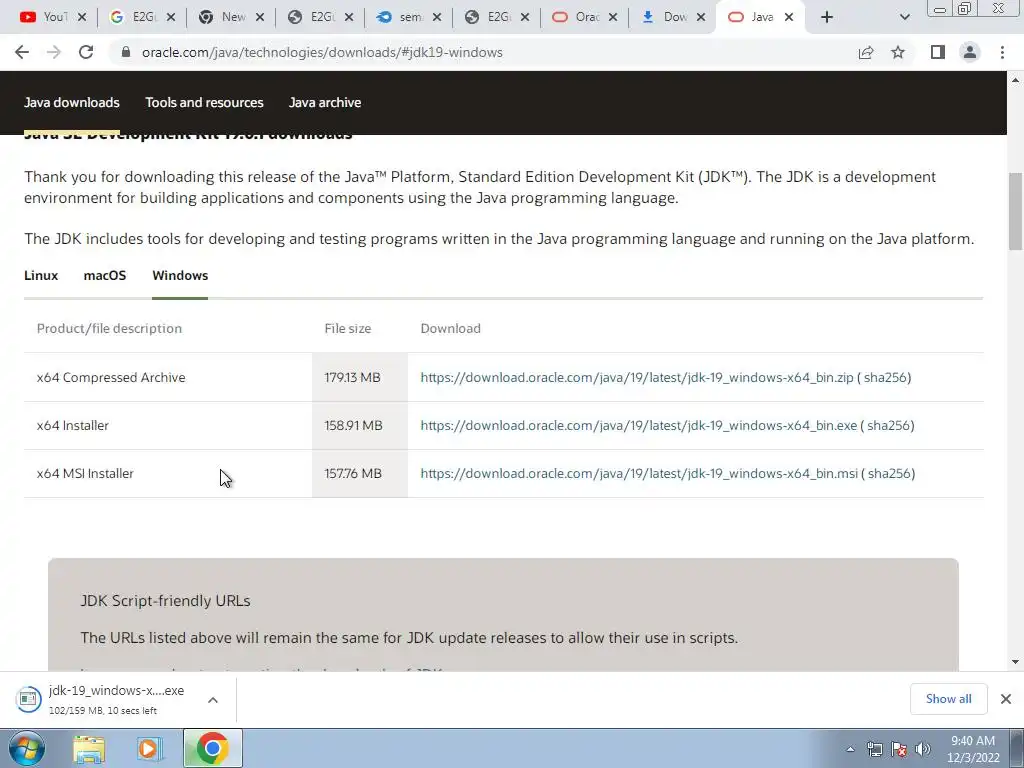Open the Action Center flag icon
The height and width of the screenshot is (768, 1024).
tap(899, 749)
